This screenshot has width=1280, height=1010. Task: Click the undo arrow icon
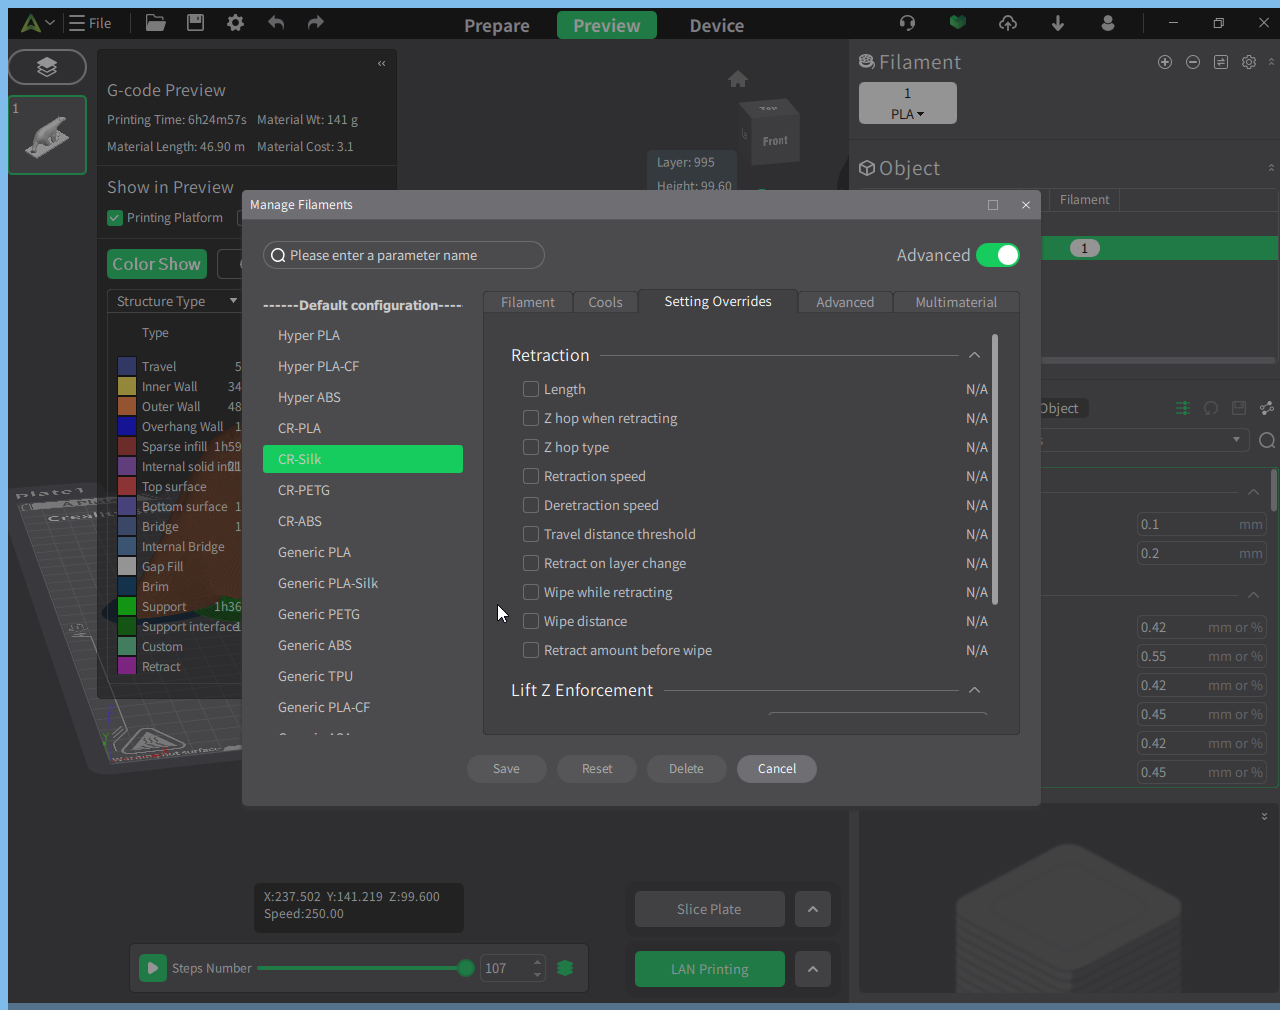coord(276,22)
